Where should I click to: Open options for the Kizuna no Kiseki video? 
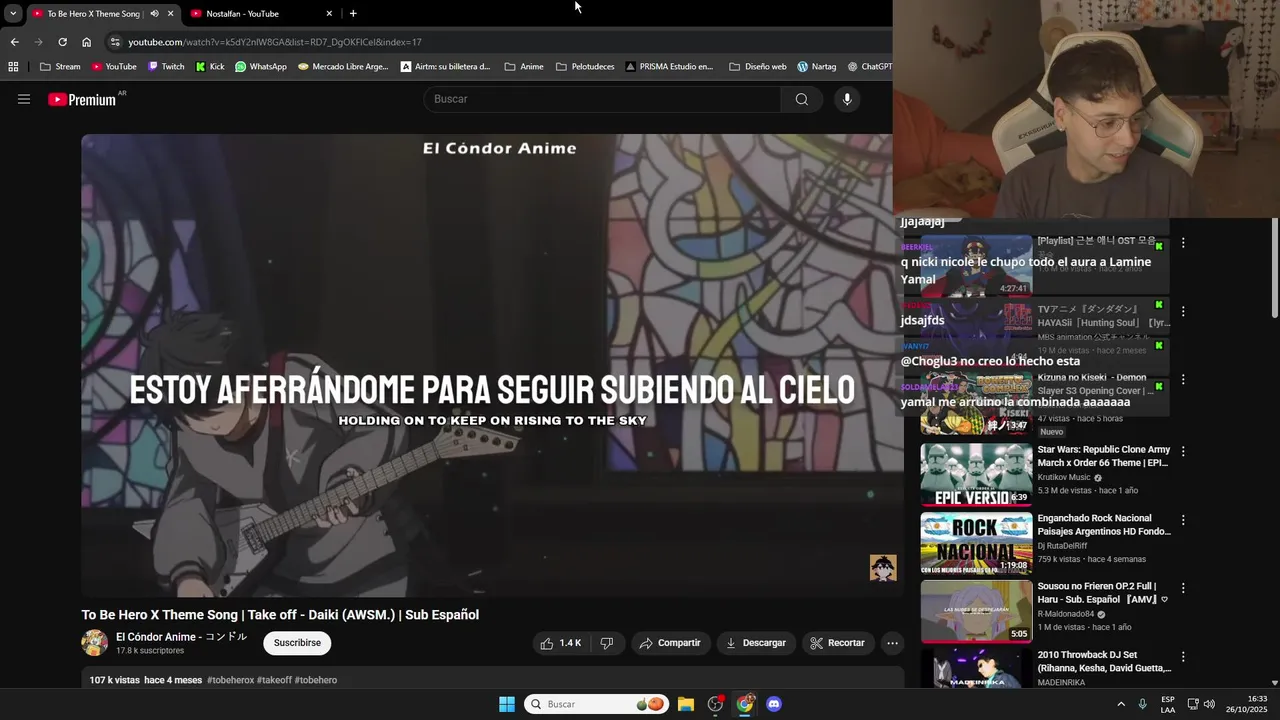1183,380
